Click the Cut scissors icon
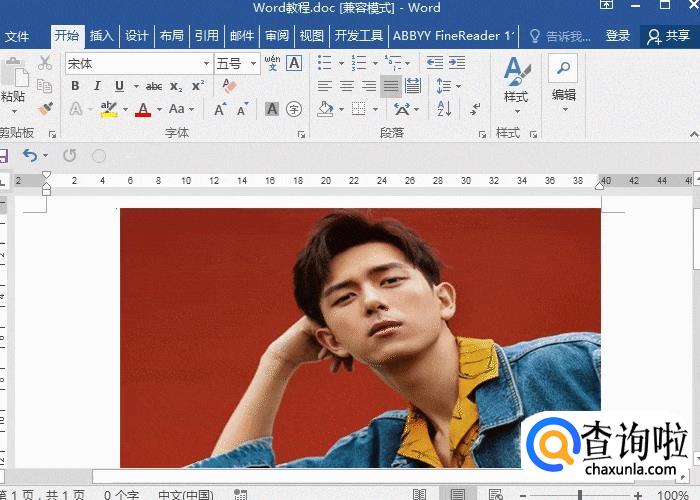The width and height of the screenshot is (700, 500). pos(45,63)
